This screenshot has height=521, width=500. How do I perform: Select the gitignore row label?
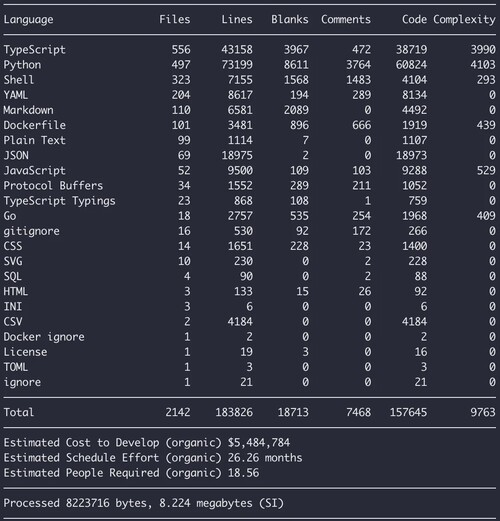(31, 231)
